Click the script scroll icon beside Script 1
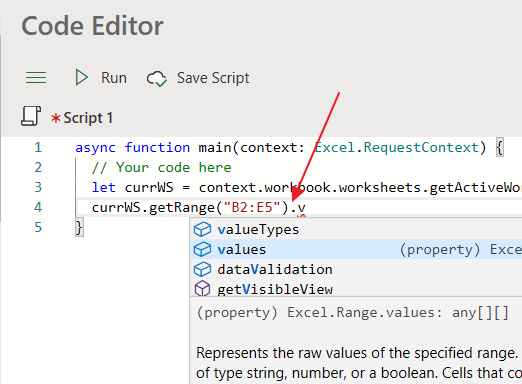 (x=31, y=116)
